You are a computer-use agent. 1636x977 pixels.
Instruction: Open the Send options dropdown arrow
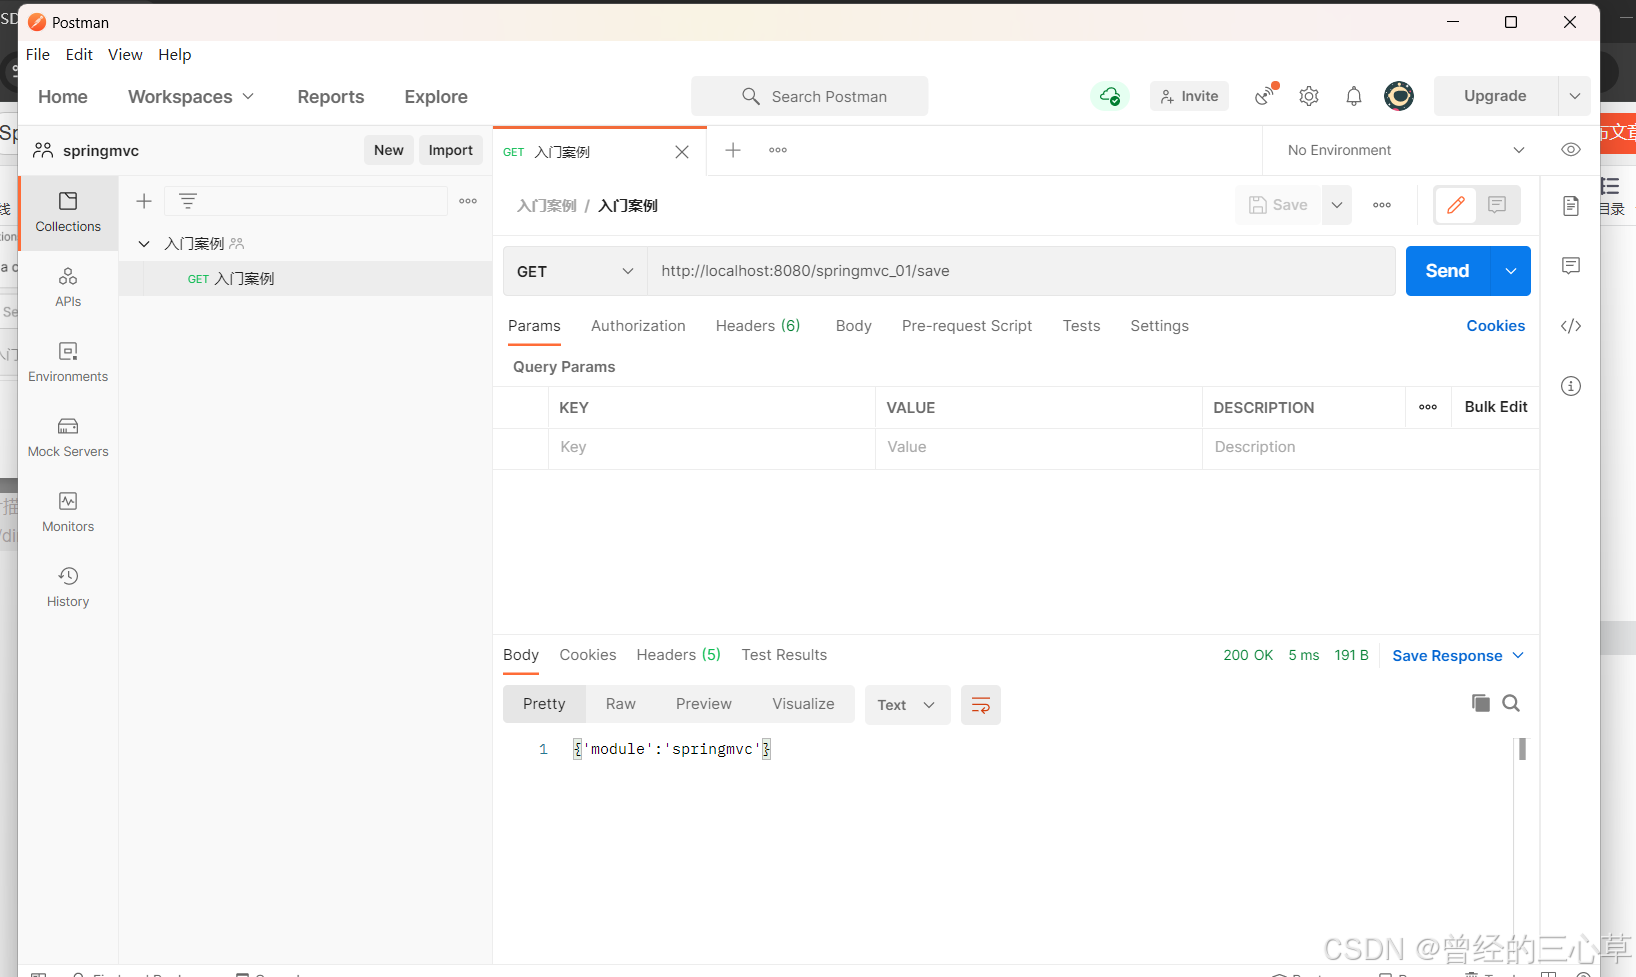coord(1511,271)
